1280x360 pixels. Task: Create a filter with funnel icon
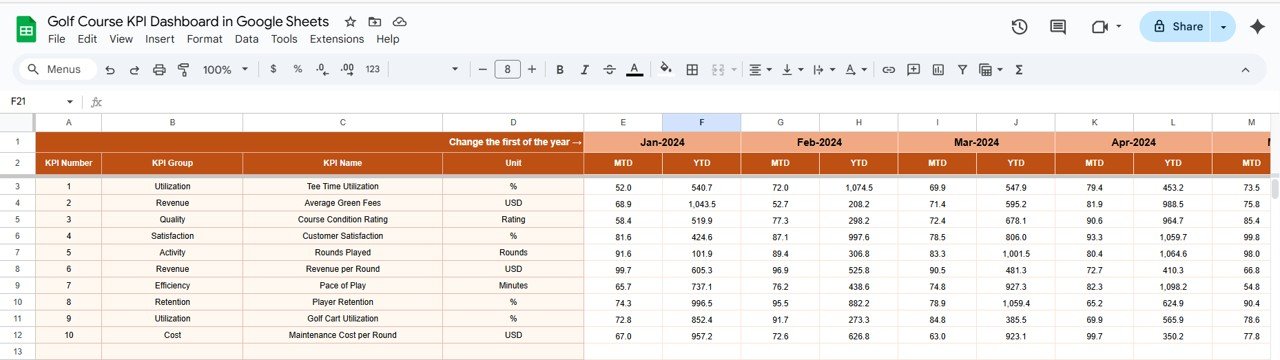[962, 70]
